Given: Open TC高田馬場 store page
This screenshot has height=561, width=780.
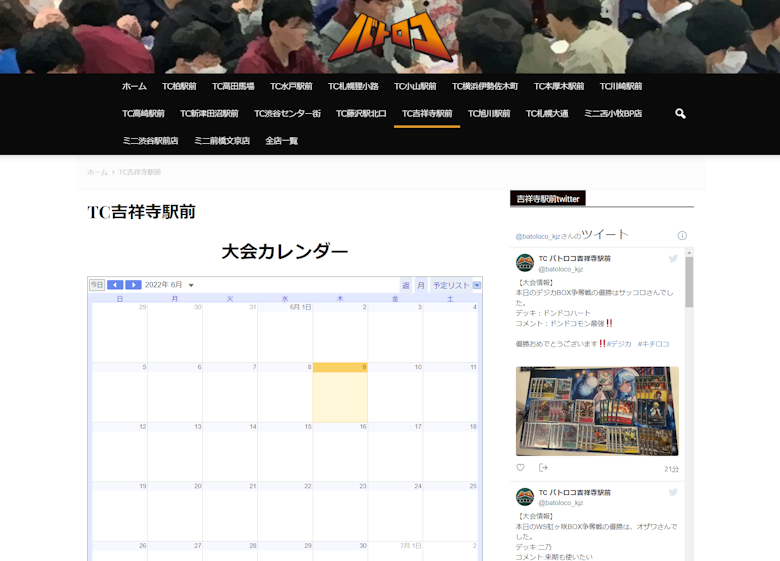Looking at the screenshot, I should (x=233, y=87).
